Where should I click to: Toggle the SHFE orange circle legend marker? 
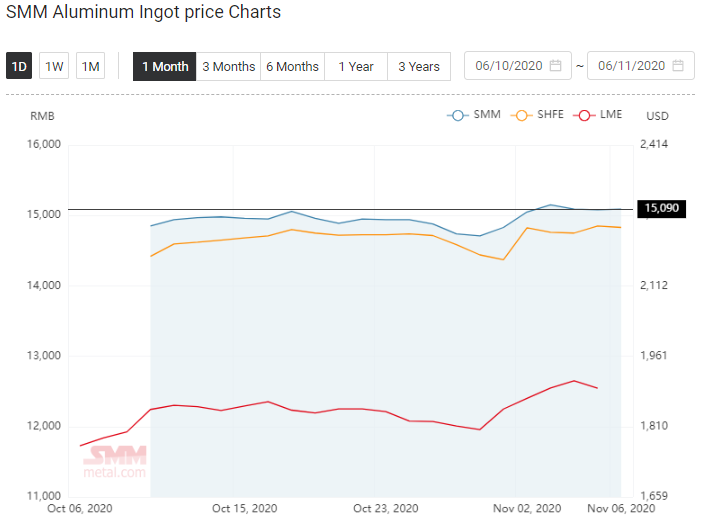tap(521, 115)
